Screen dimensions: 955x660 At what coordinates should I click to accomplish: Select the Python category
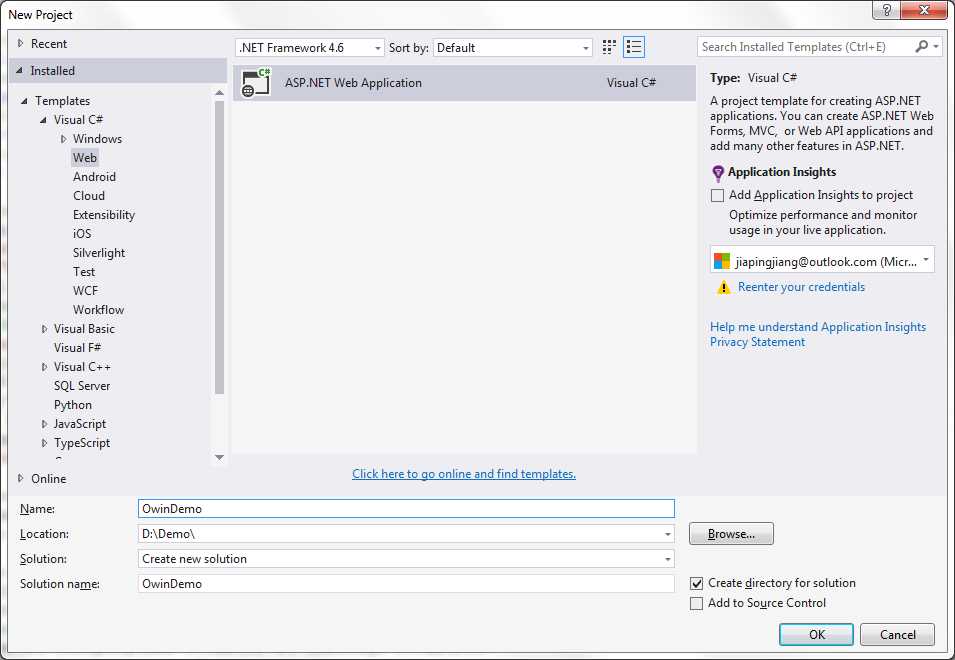(72, 405)
